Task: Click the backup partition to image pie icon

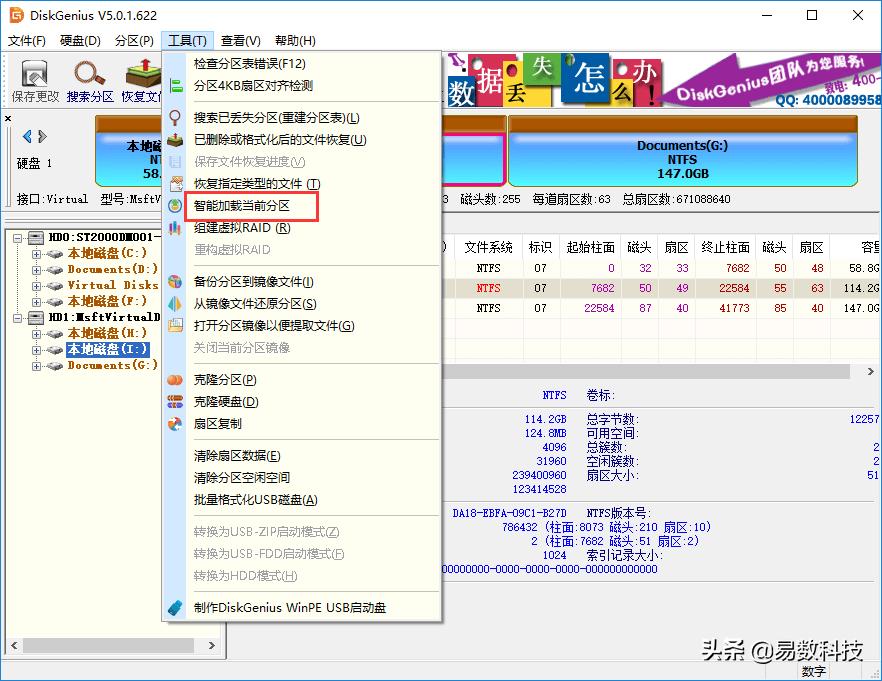Action: [174, 282]
